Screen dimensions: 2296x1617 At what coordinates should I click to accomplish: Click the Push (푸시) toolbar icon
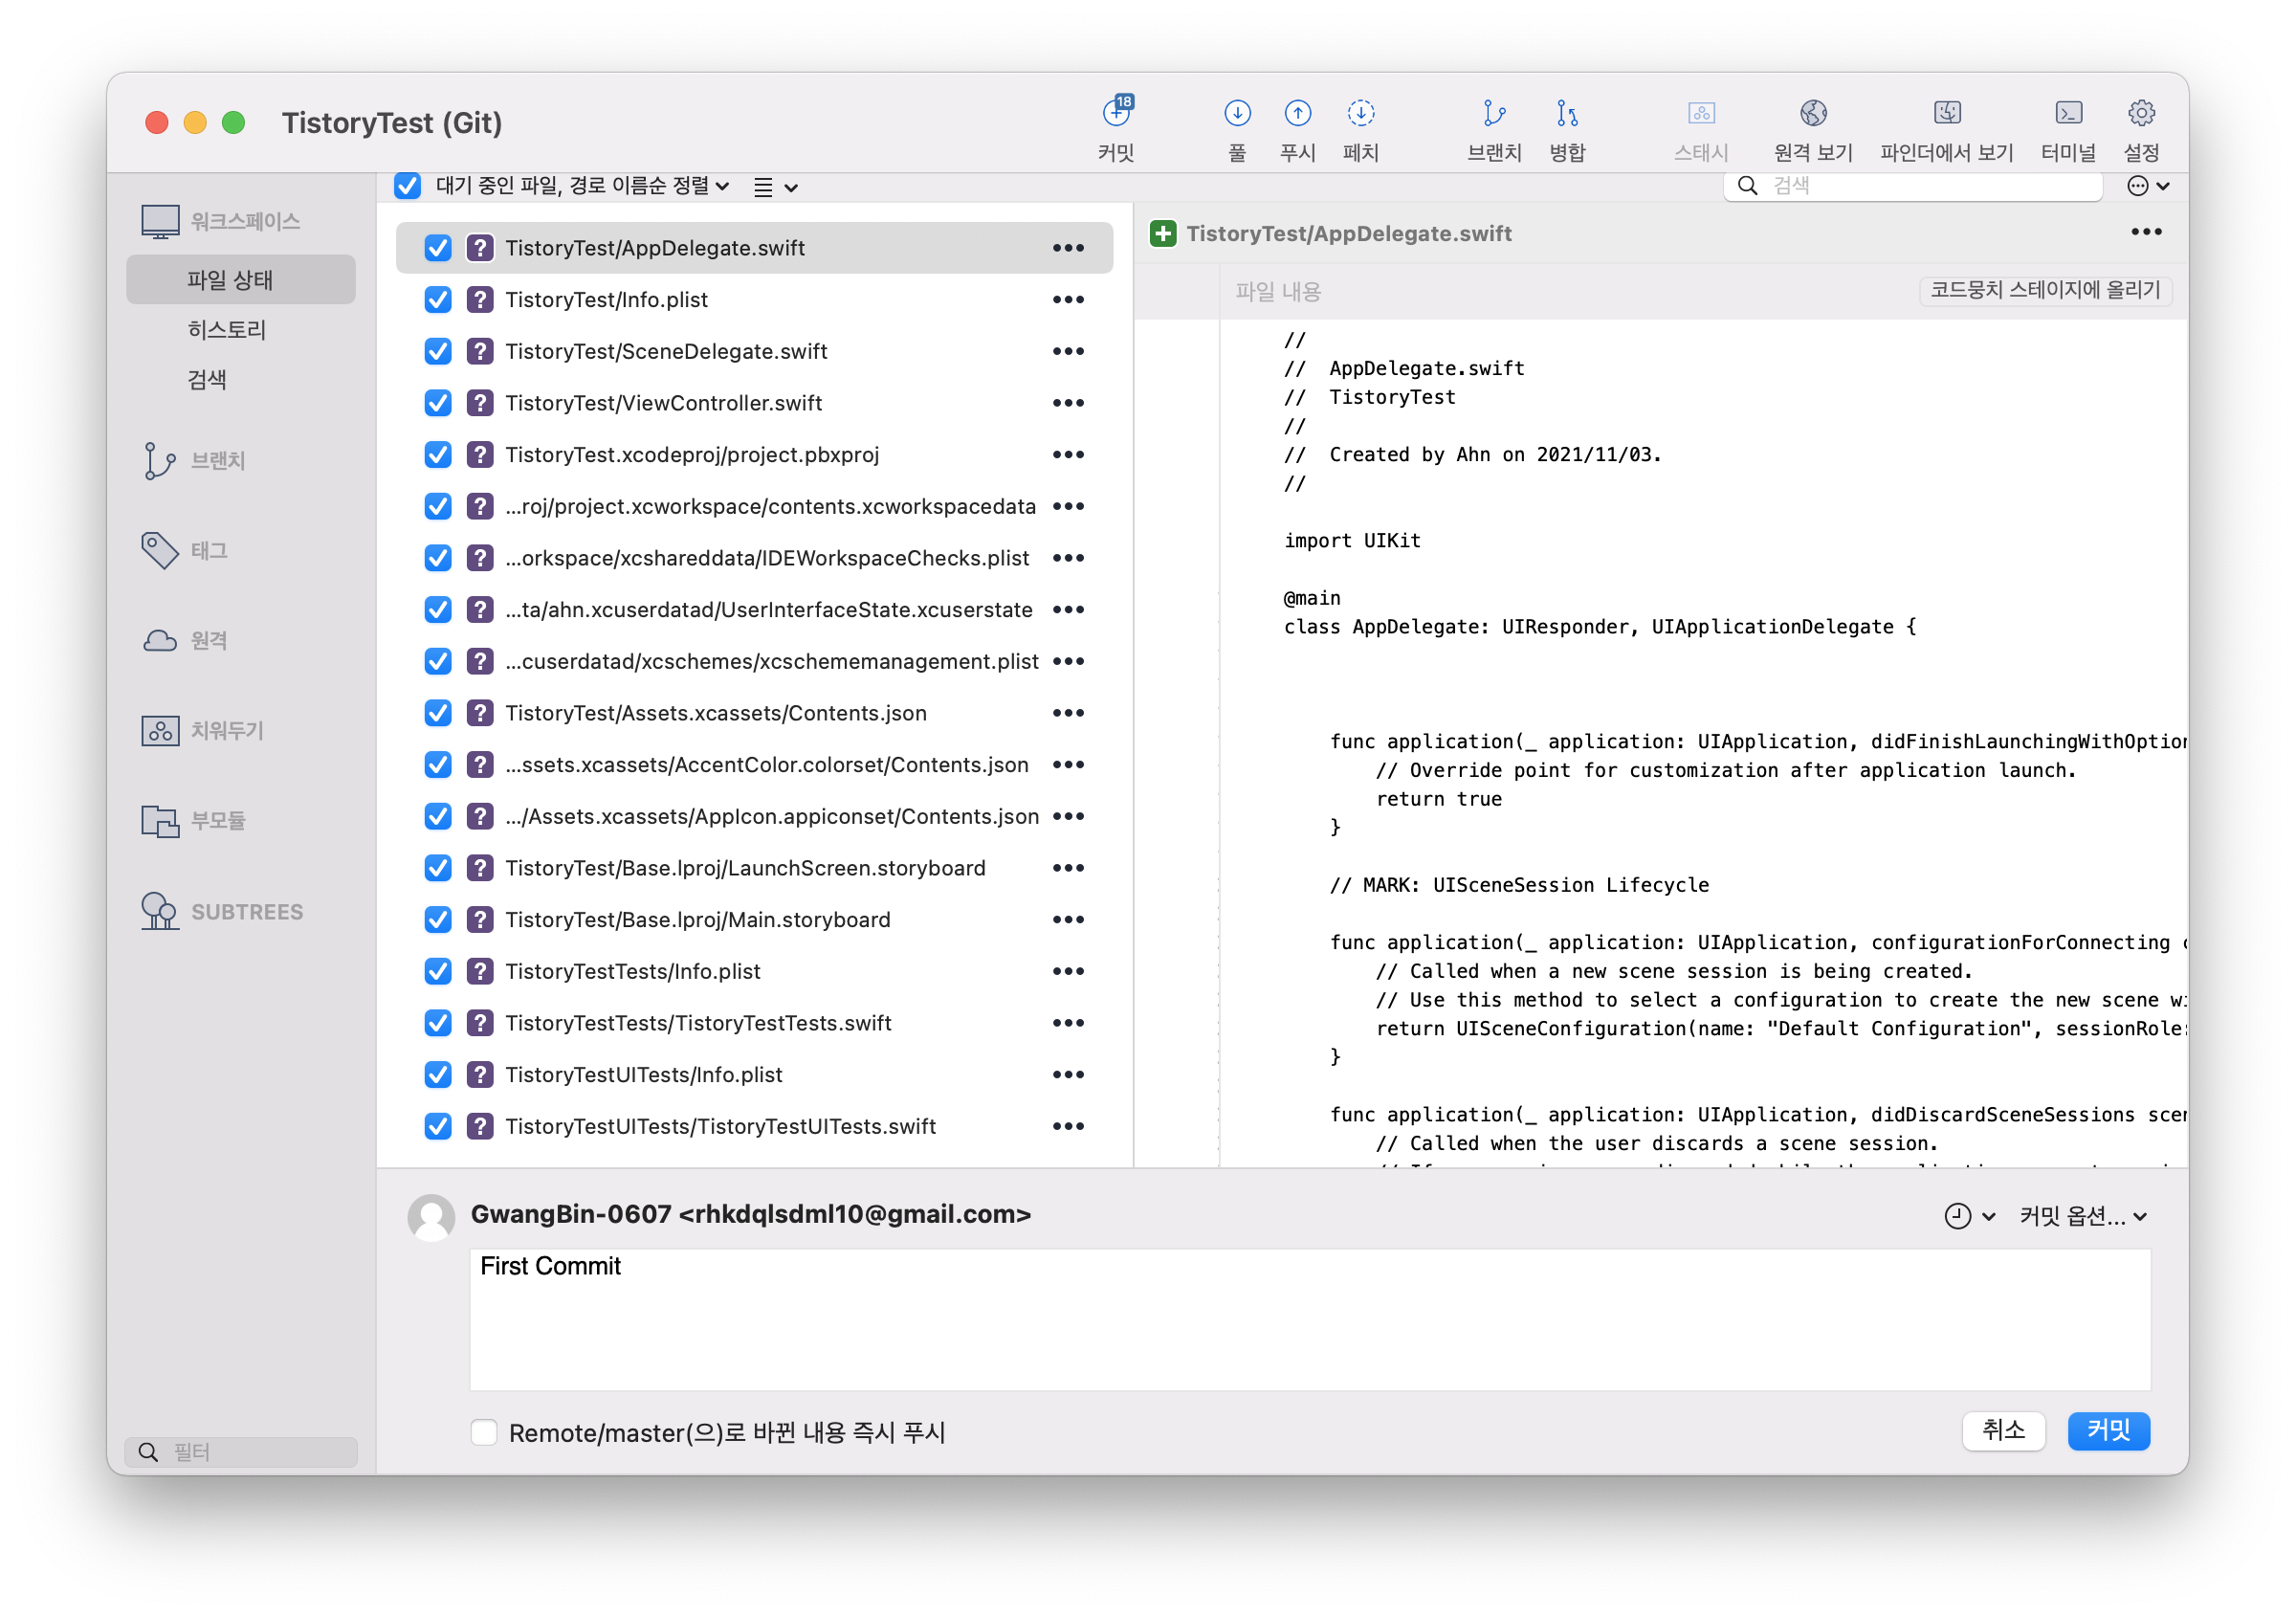tap(1297, 114)
